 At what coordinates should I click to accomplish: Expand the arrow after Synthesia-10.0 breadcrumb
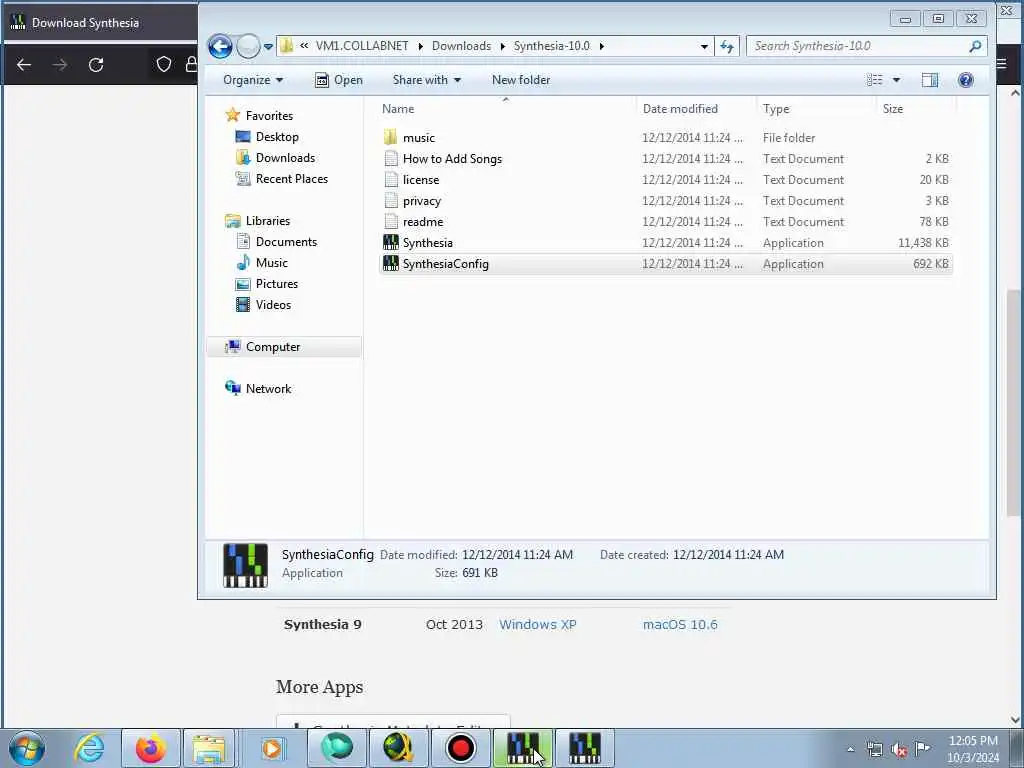click(601, 46)
